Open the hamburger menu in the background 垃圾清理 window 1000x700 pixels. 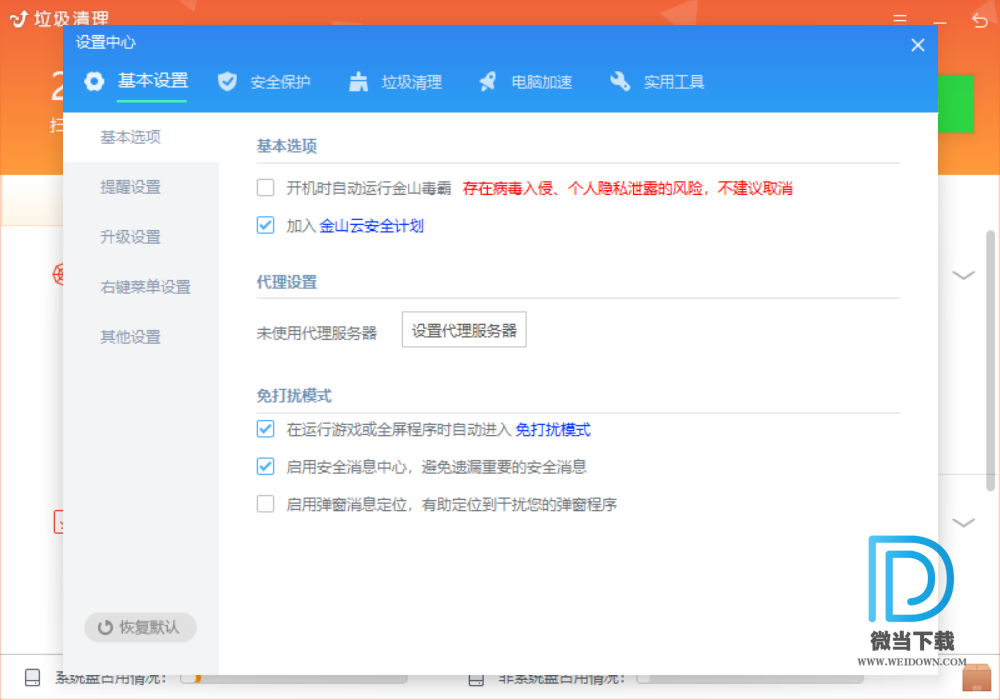click(900, 19)
